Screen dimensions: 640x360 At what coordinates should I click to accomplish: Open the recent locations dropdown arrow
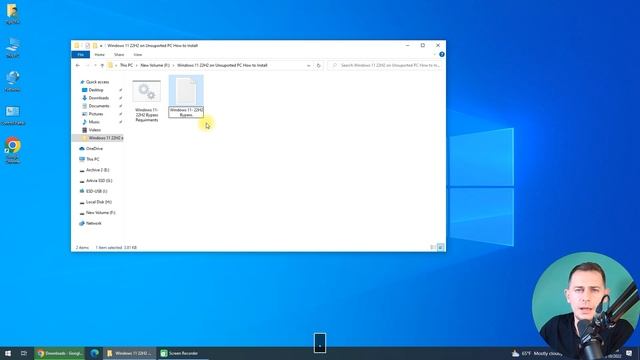coord(95,65)
